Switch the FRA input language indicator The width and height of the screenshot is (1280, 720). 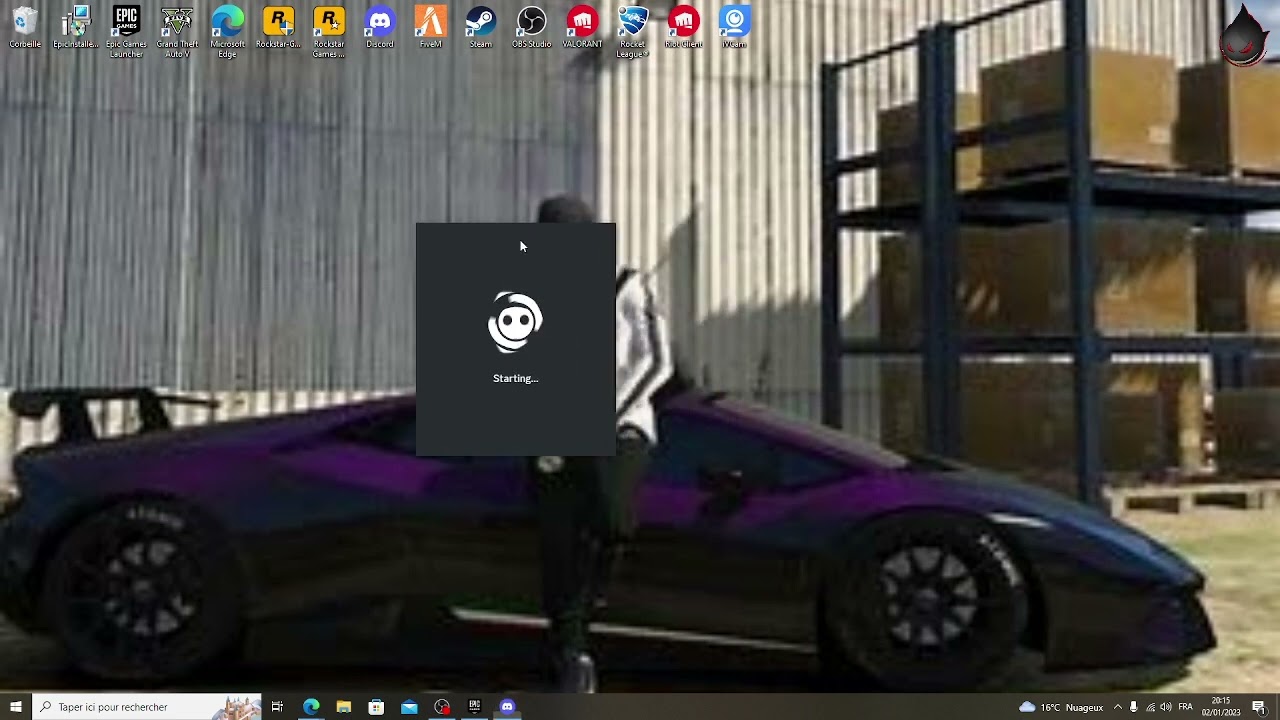(x=1186, y=707)
